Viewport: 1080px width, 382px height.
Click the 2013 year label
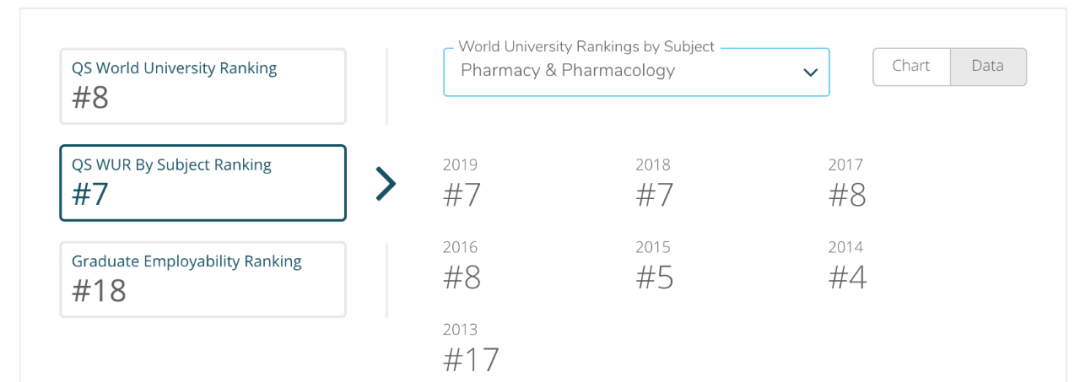(x=460, y=330)
